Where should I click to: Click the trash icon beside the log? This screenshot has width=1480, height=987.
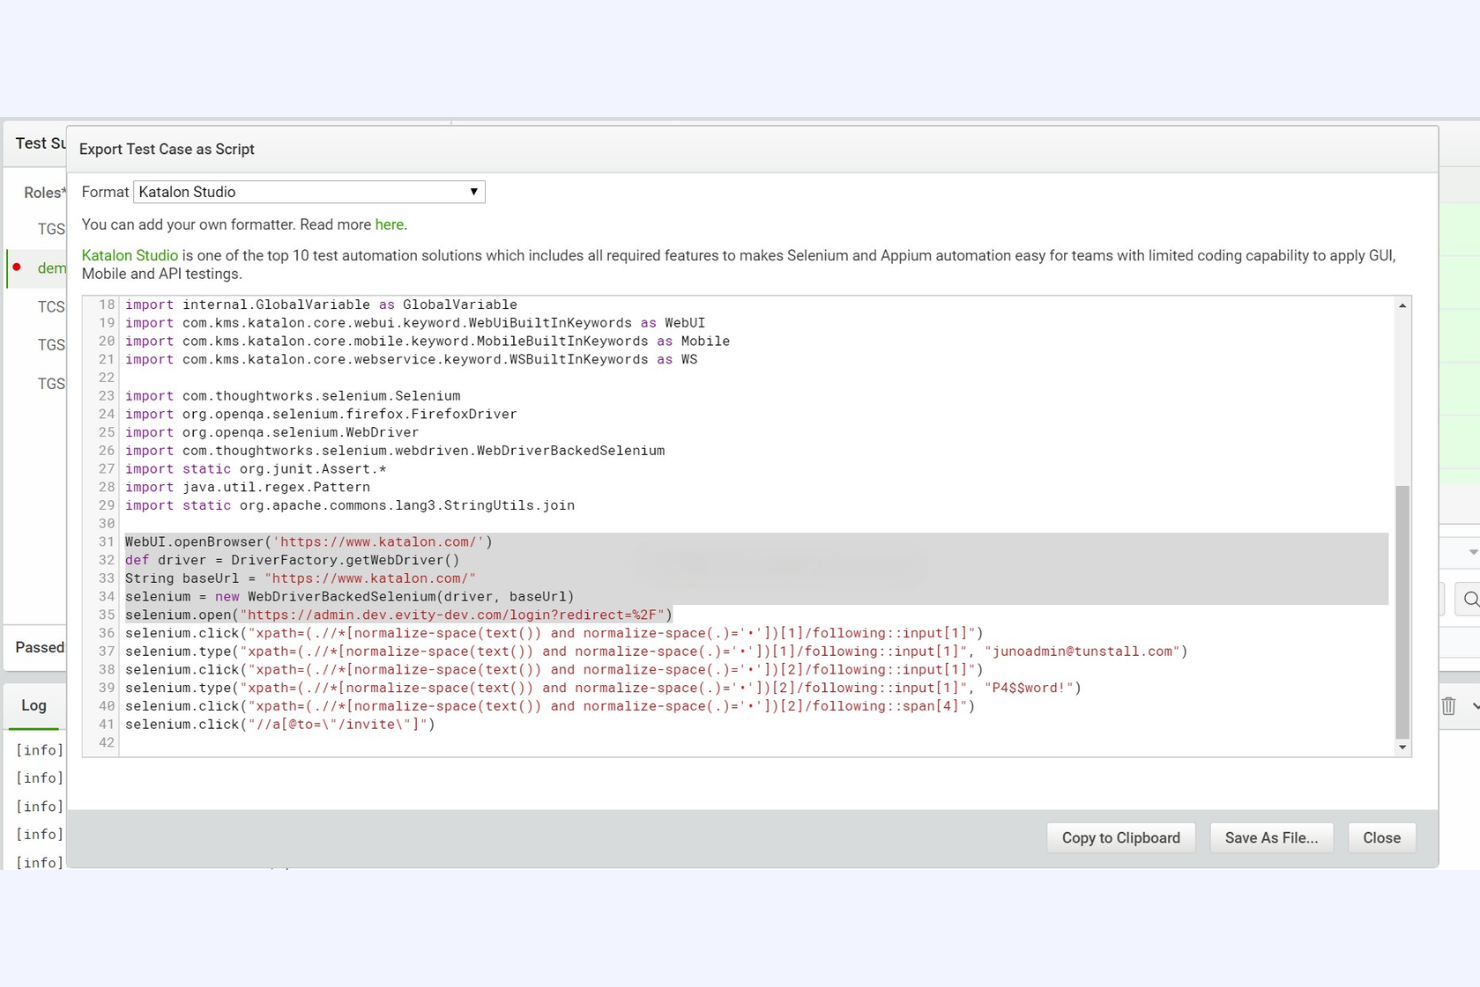coord(1448,706)
